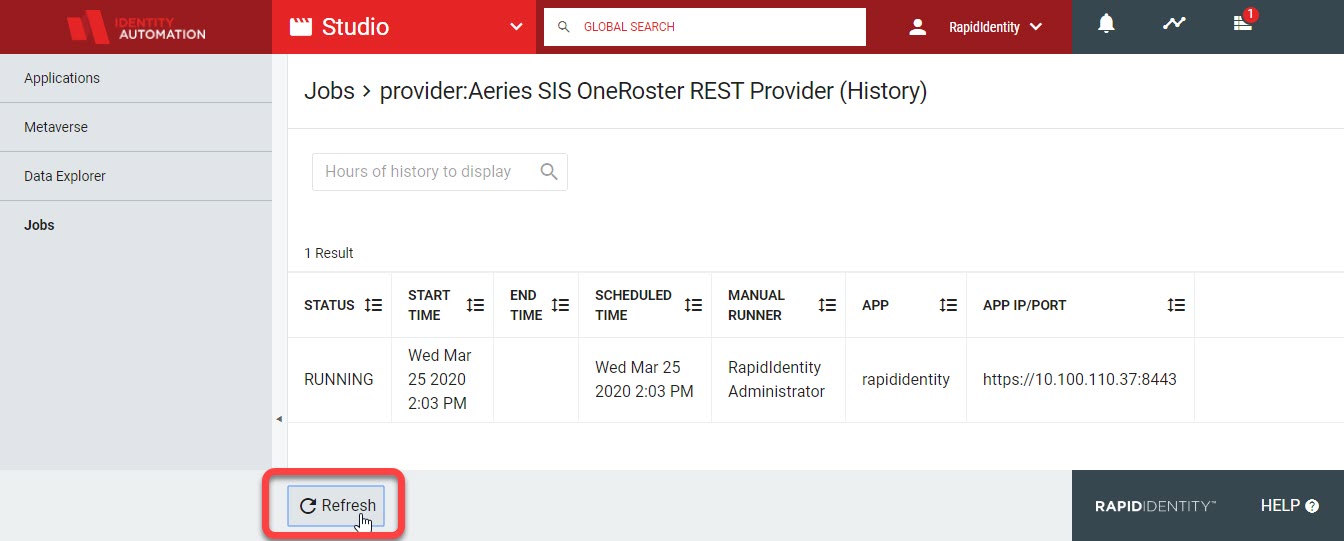This screenshot has height=541, width=1344.
Task: Click the 1 Result count text
Action: [x=329, y=253]
